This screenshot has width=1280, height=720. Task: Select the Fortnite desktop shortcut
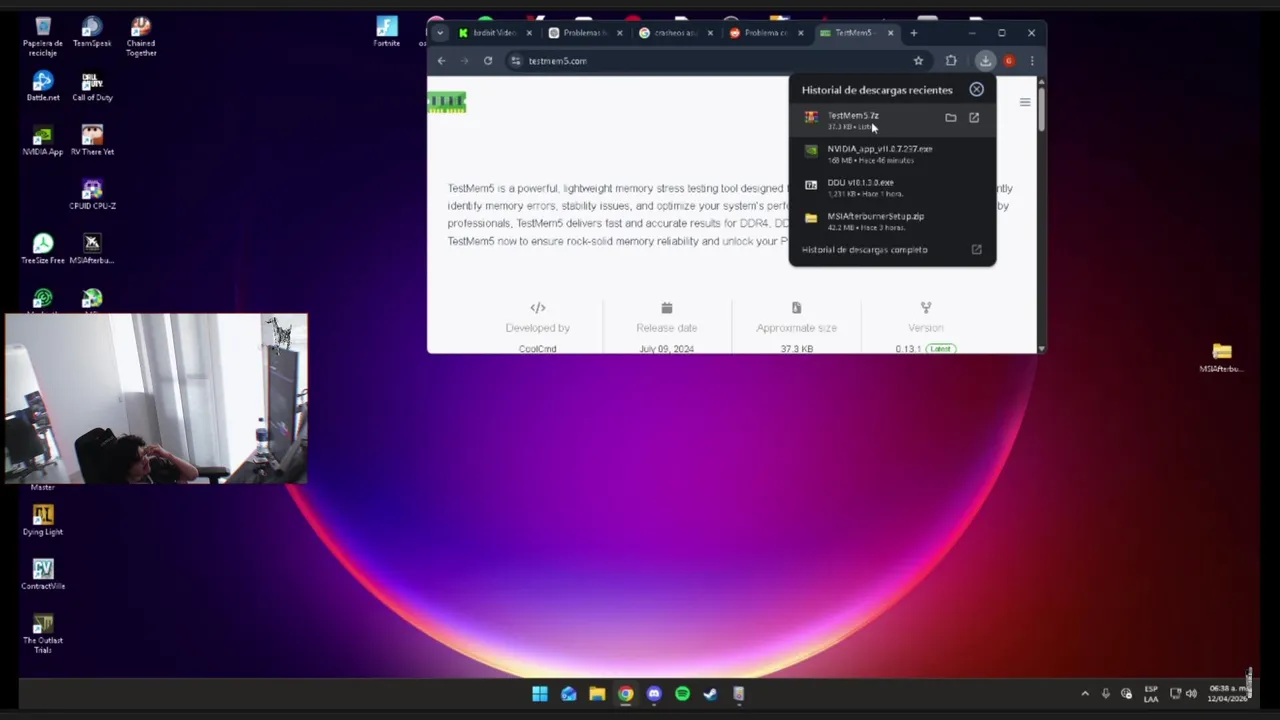(387, 32)
